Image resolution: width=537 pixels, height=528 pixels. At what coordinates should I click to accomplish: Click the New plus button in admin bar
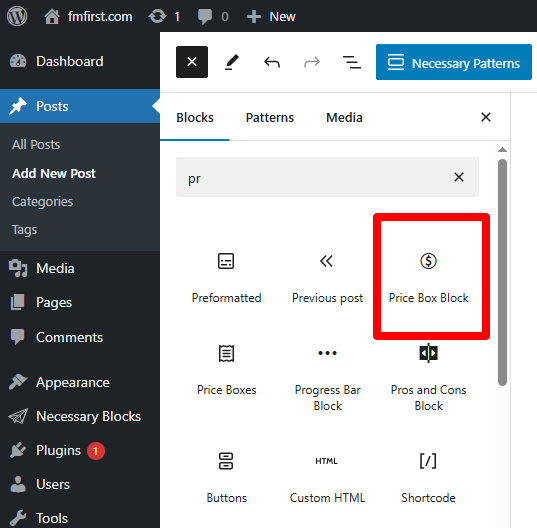tap(271, 16)
